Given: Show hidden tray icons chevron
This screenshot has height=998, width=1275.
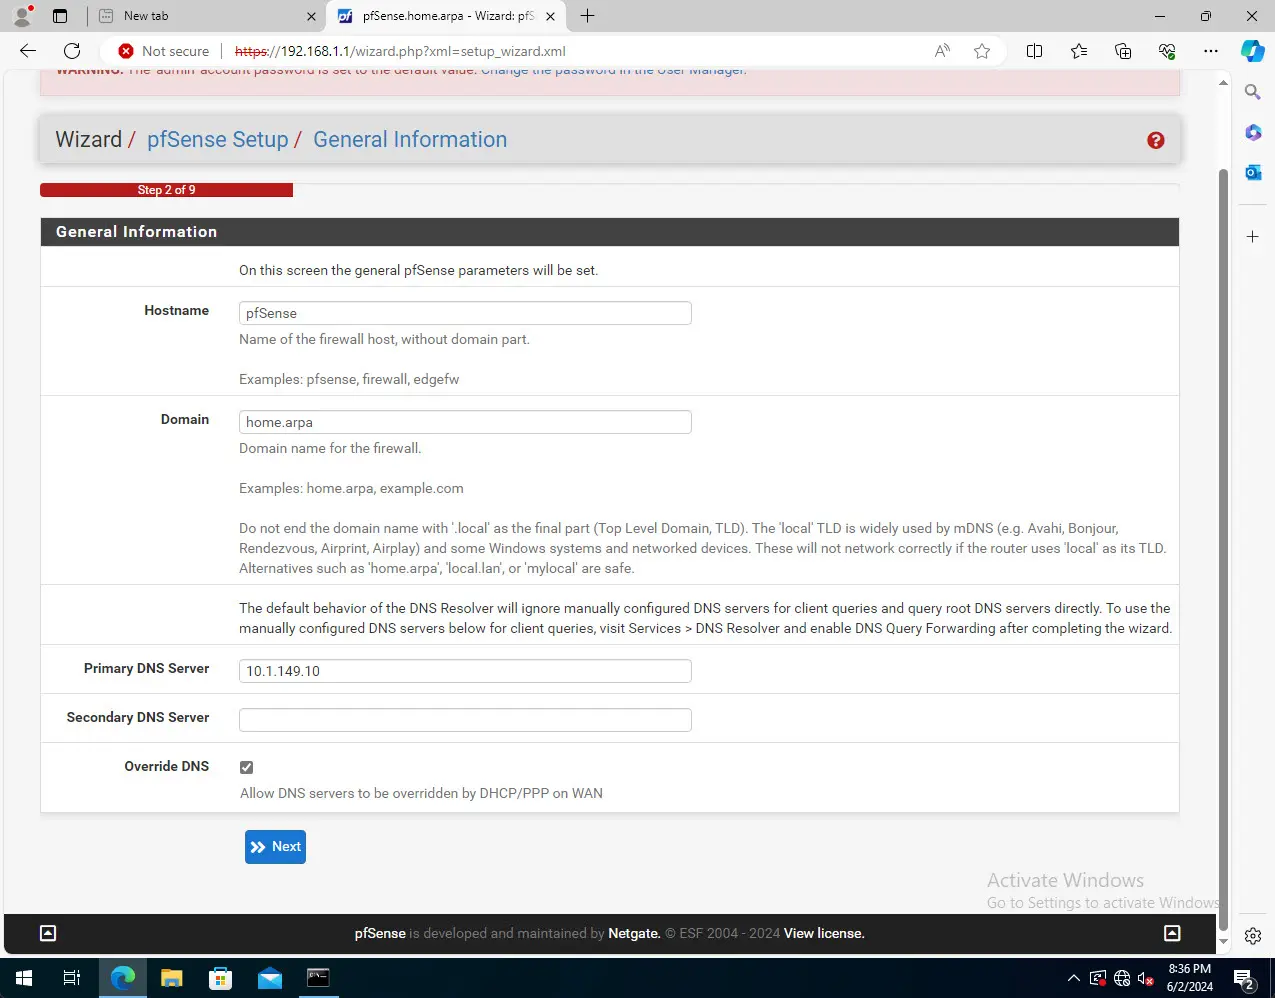Looking at the screenshot, I should (1074, 978).
